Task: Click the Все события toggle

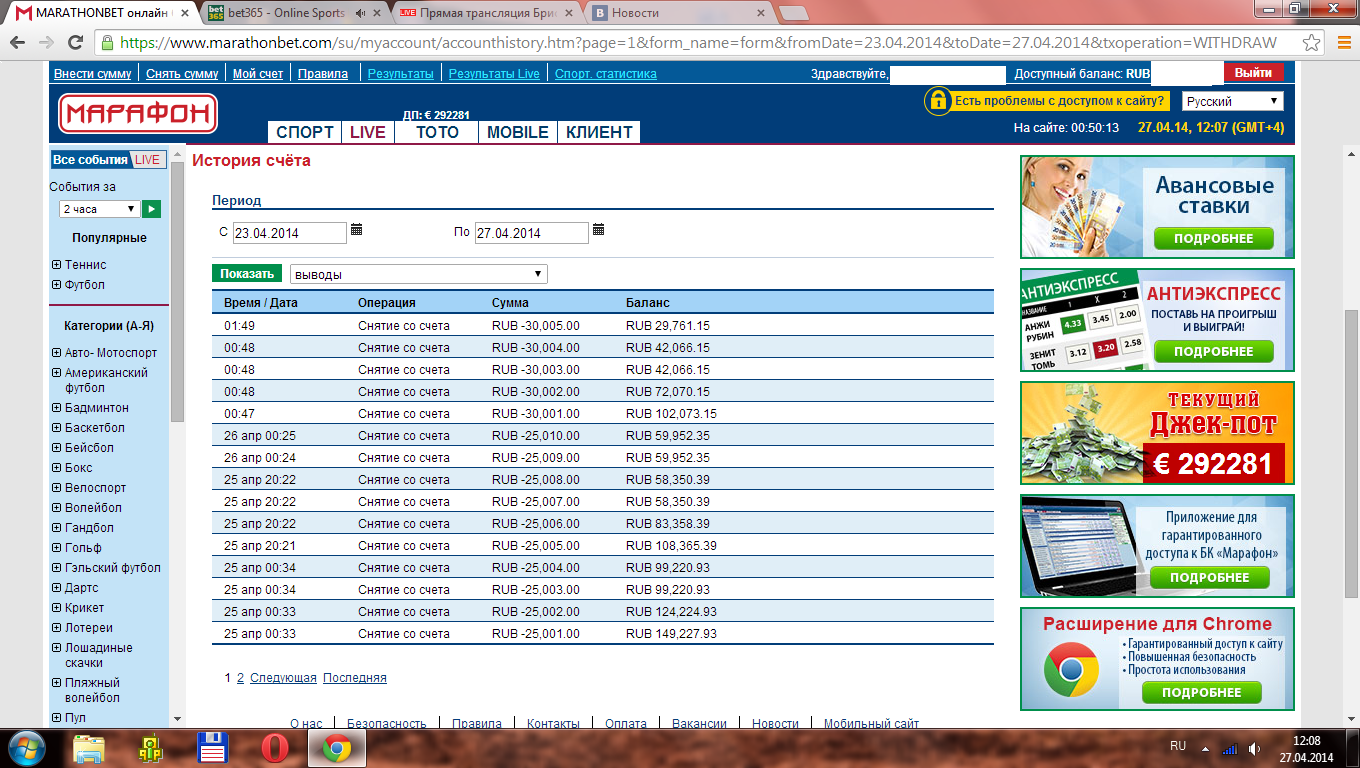Action: point(91,160)
